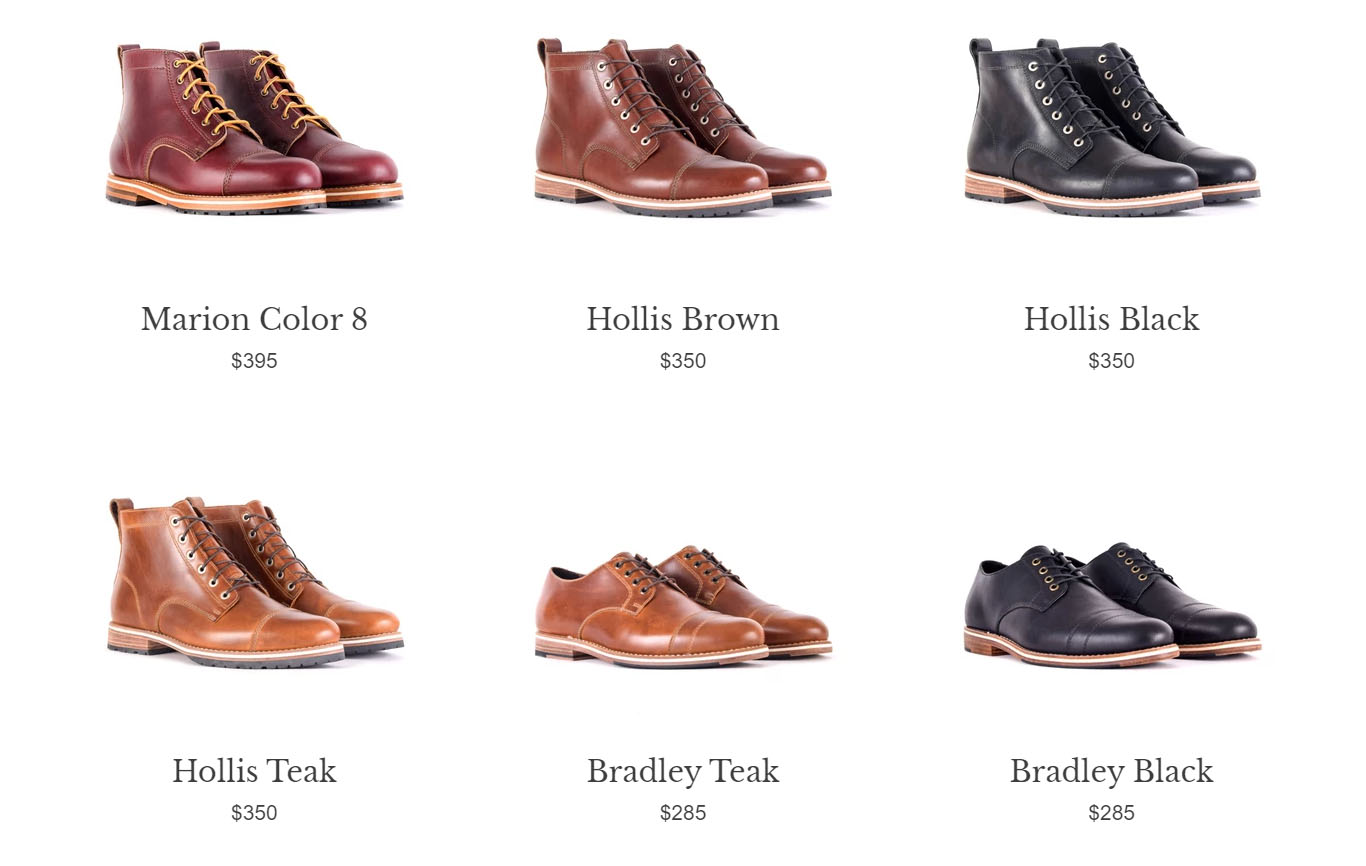
Task: Click the Hollis Brown product title
Action: (x=683, y=319)
